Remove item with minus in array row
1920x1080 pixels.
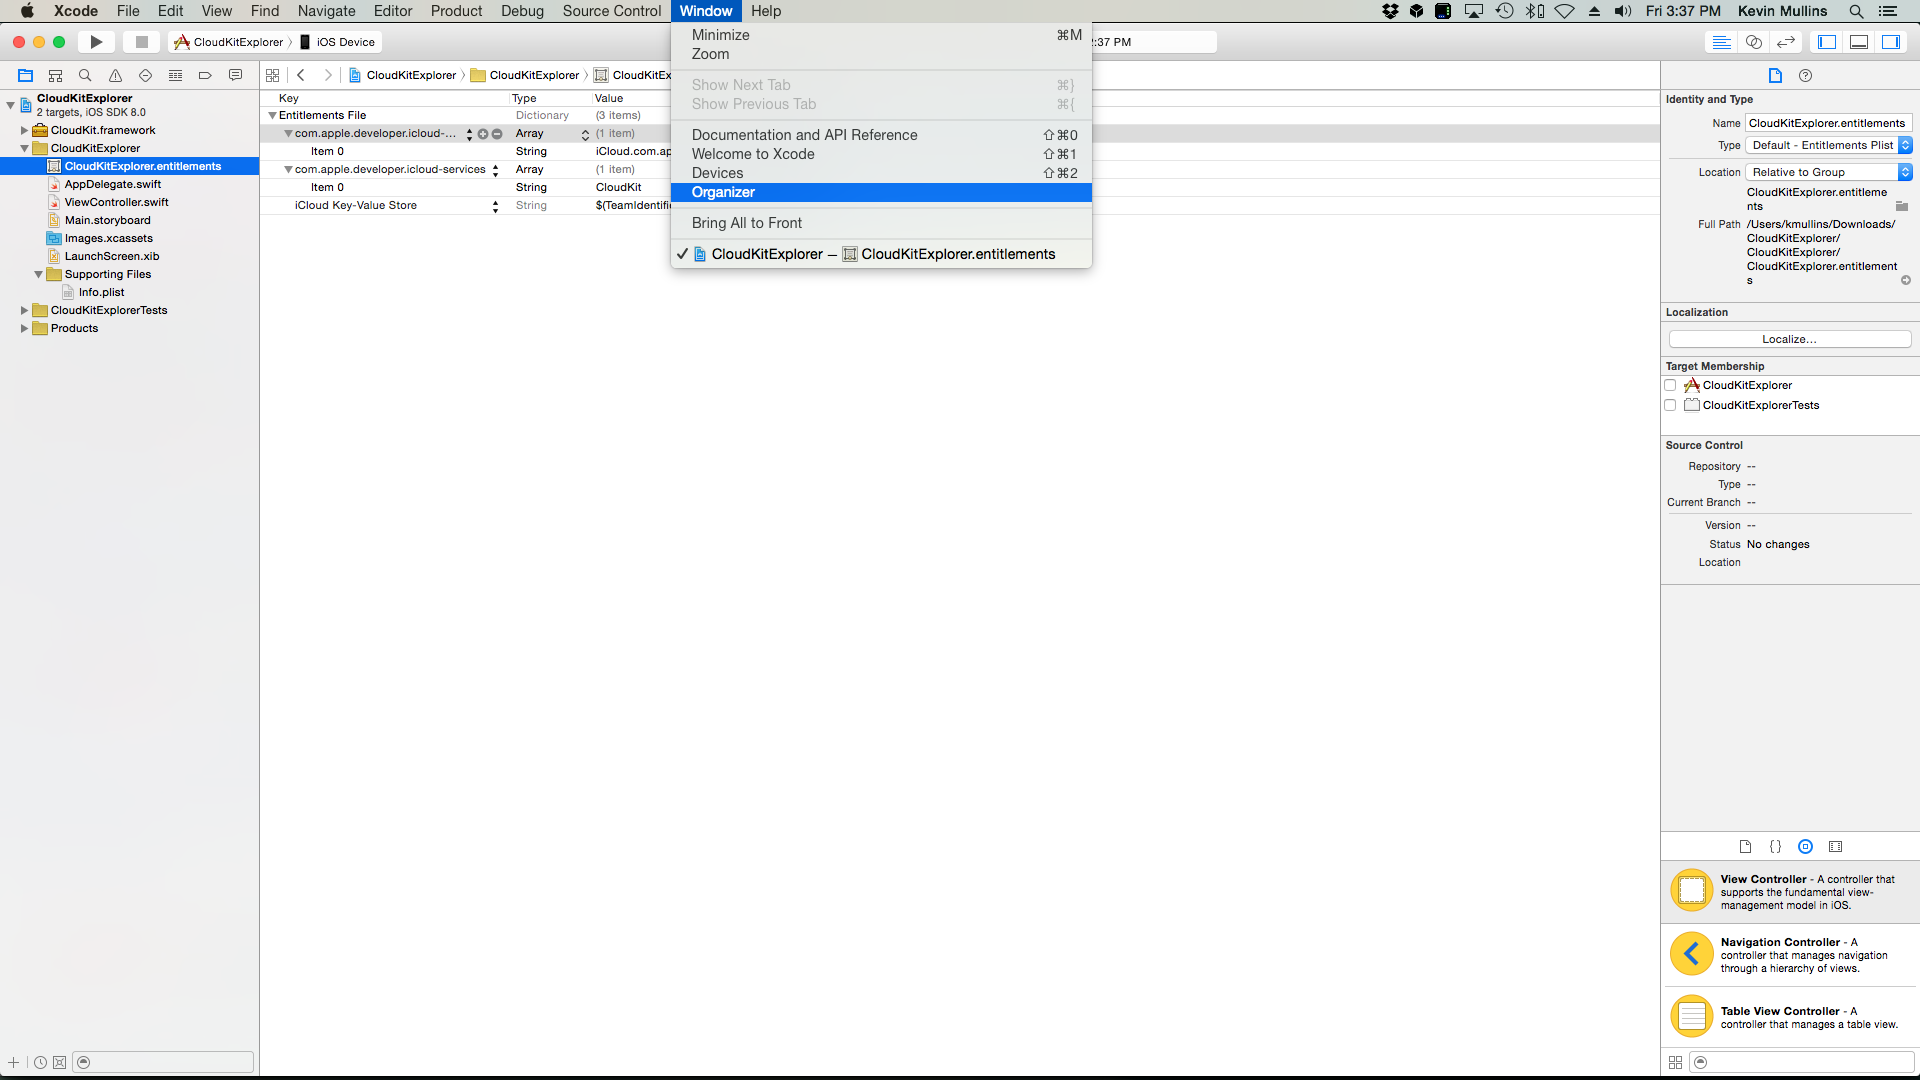(x=497, y=134)
